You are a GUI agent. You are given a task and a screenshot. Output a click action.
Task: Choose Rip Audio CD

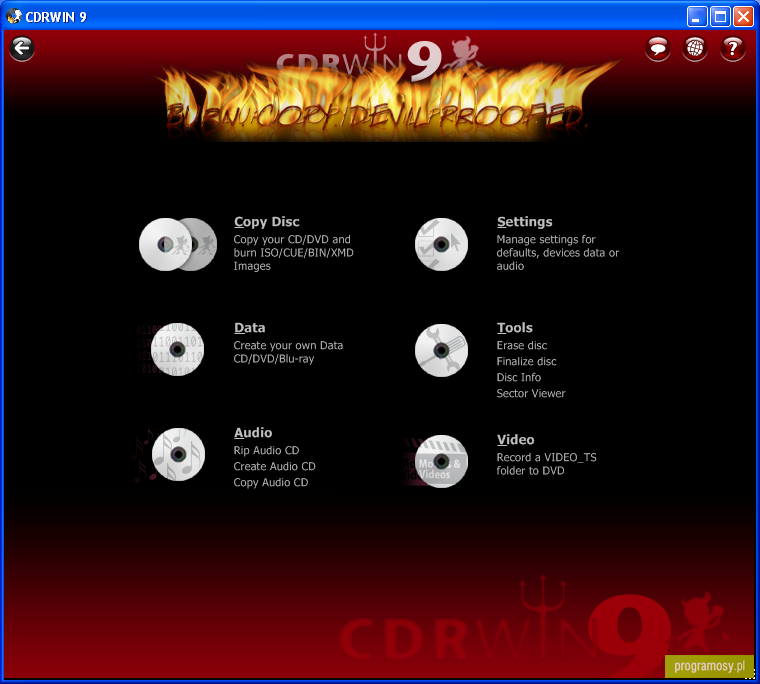(266, 450)
